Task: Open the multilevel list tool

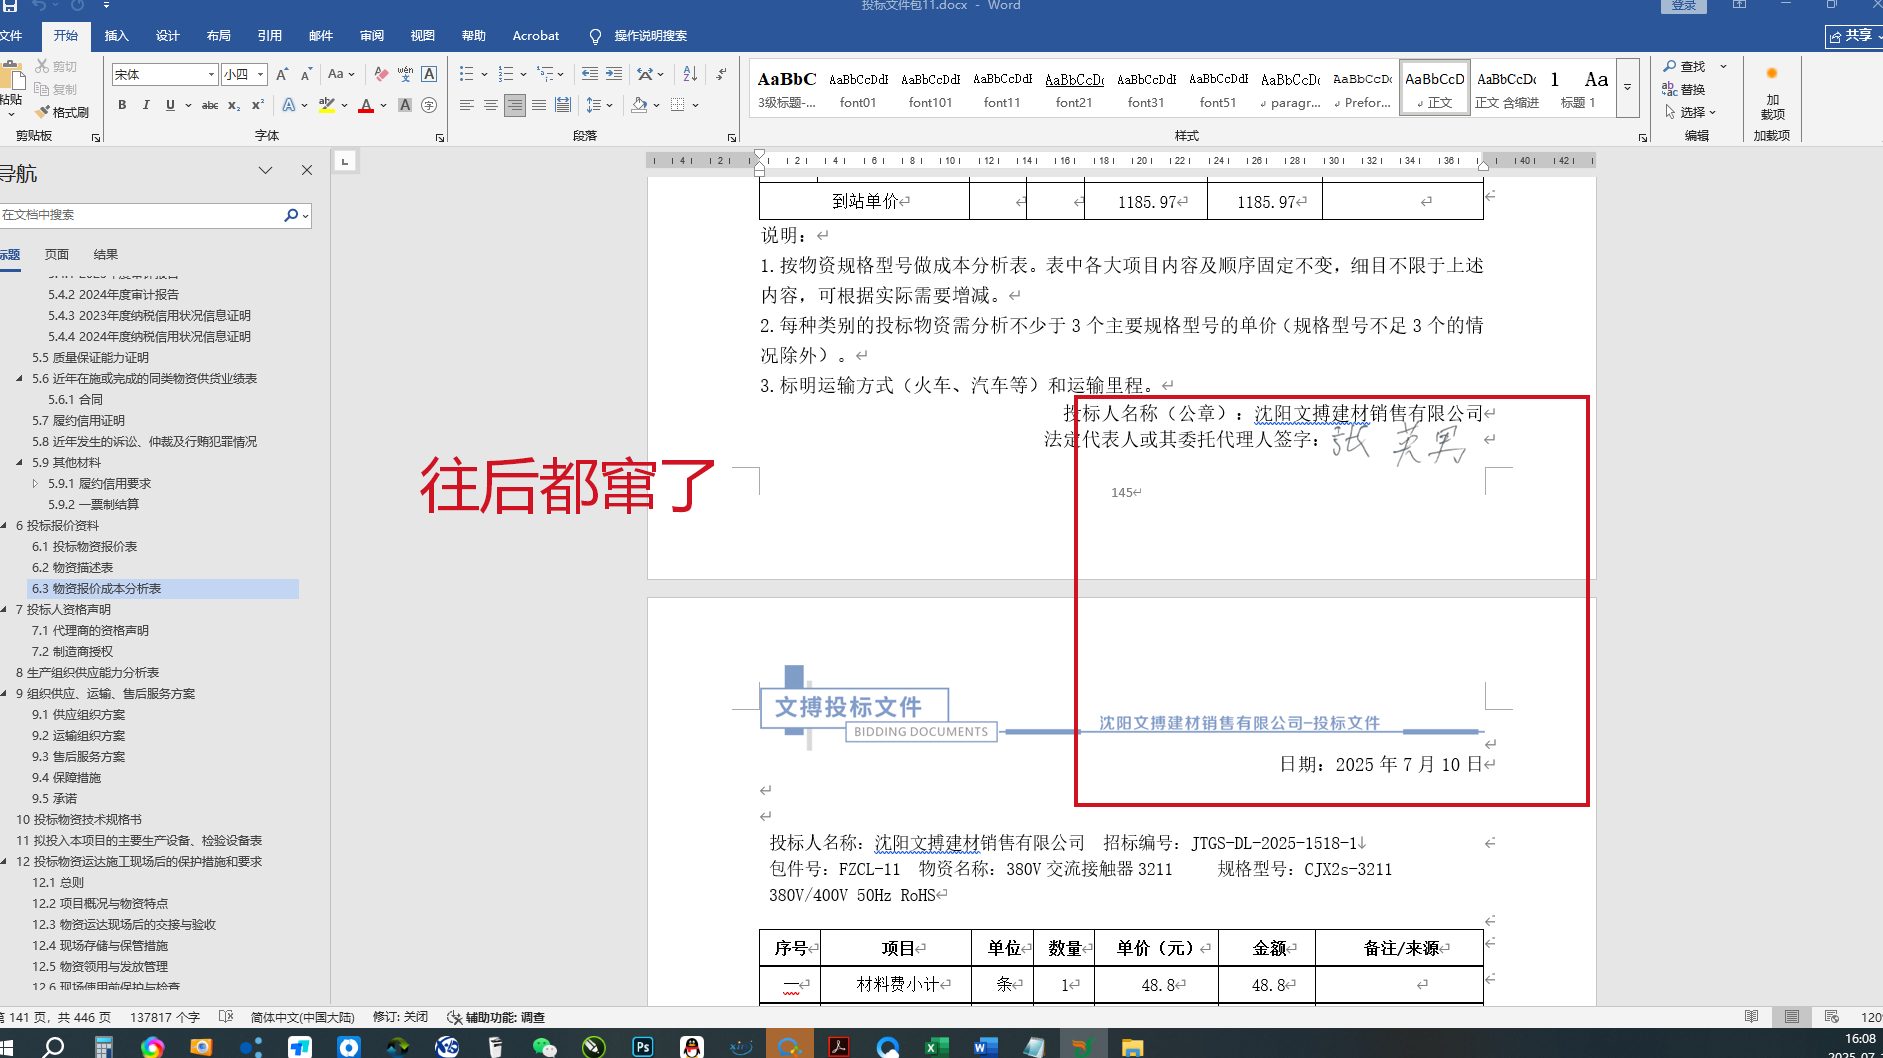Action: click(x=545, y=74)
